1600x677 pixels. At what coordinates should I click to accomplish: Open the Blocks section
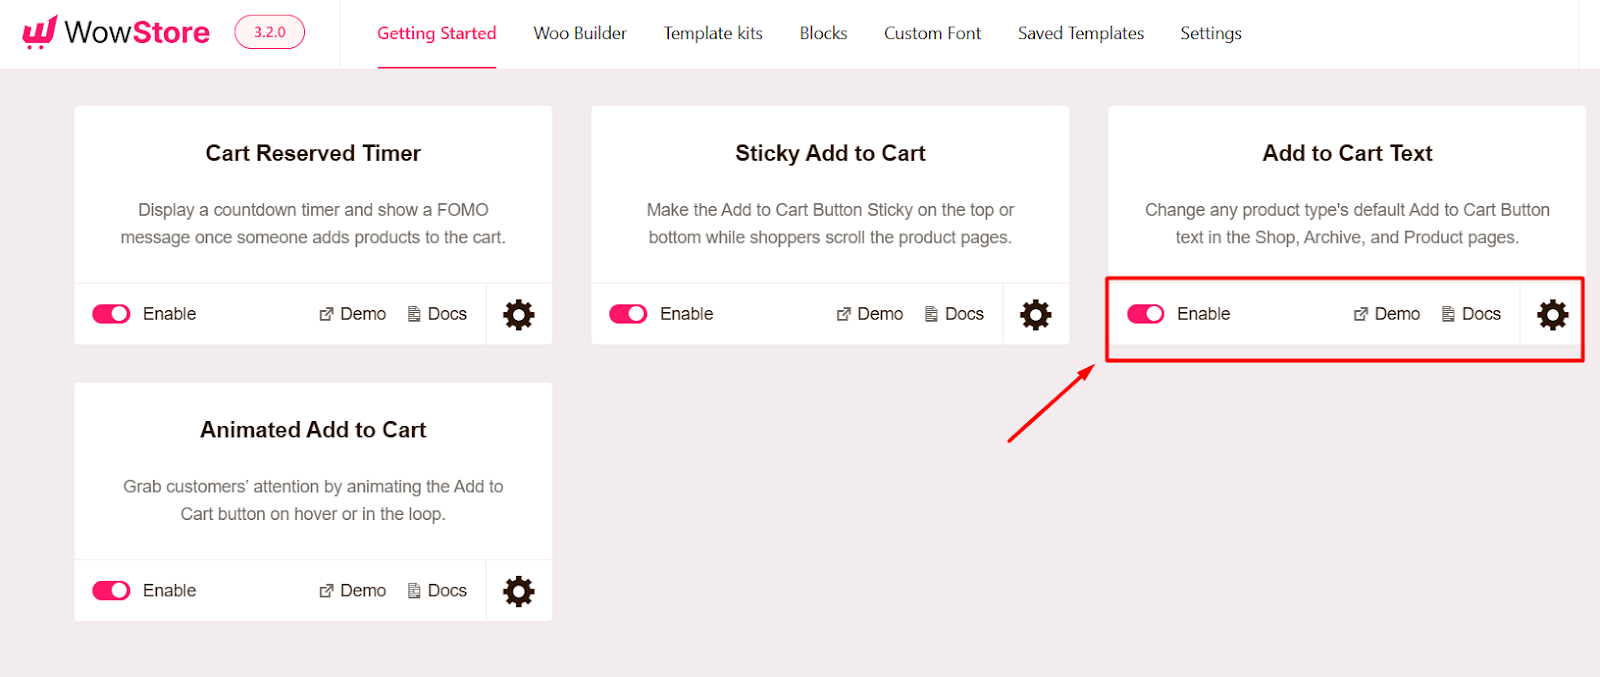pos(822,33)
